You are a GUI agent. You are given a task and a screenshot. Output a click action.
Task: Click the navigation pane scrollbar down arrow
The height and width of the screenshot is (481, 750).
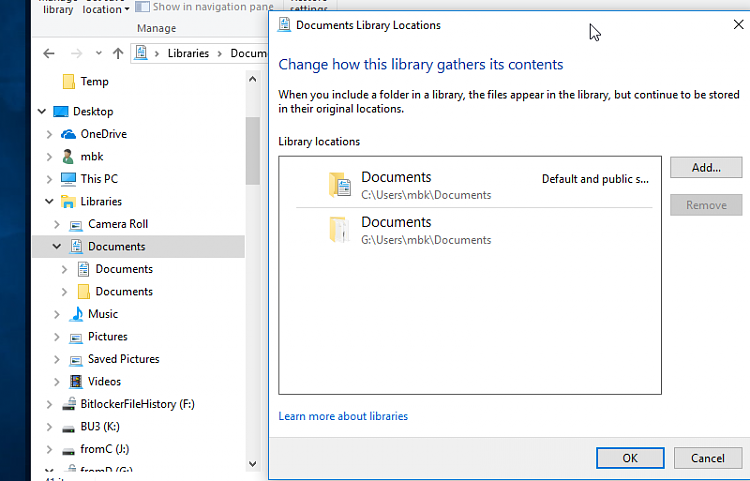point(252,464)
